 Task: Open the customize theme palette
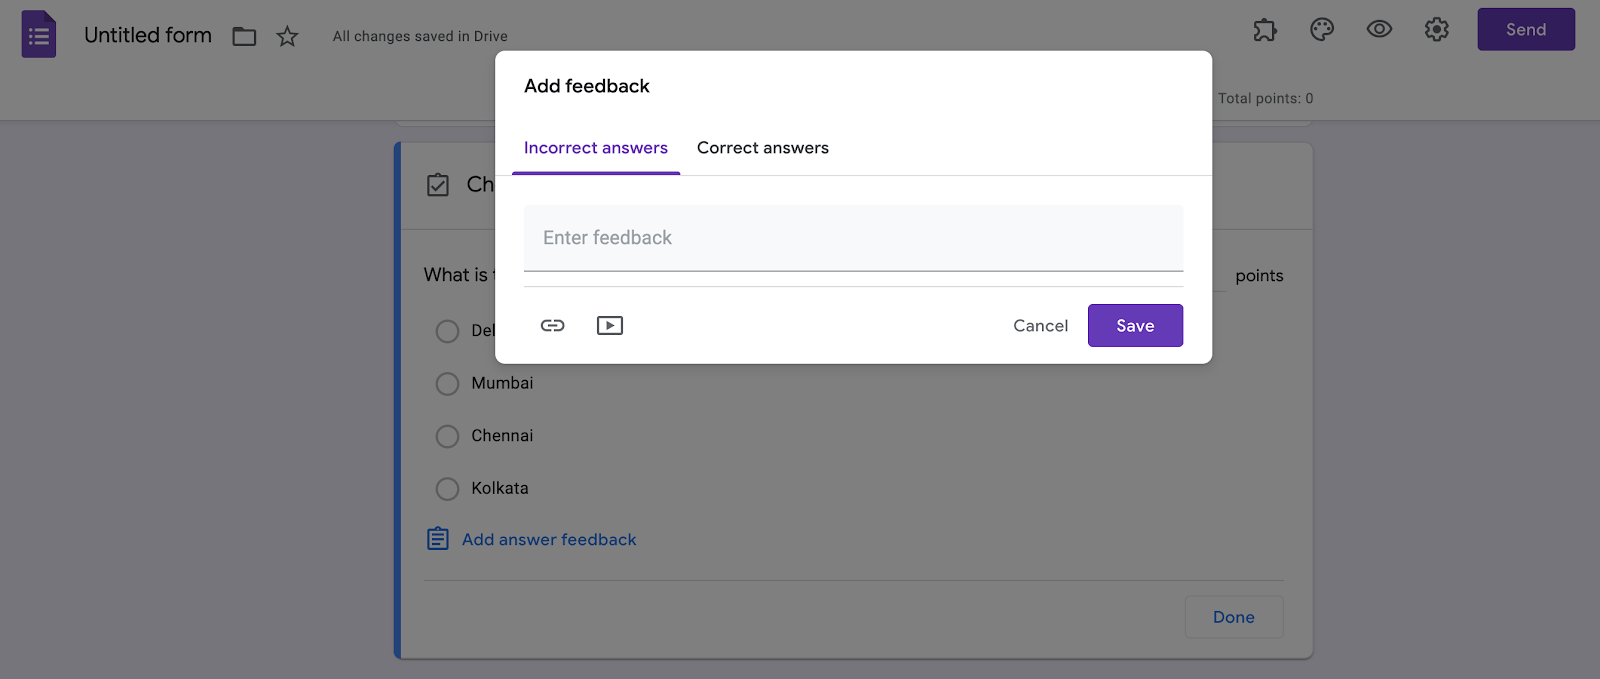tap(1322, 30)
